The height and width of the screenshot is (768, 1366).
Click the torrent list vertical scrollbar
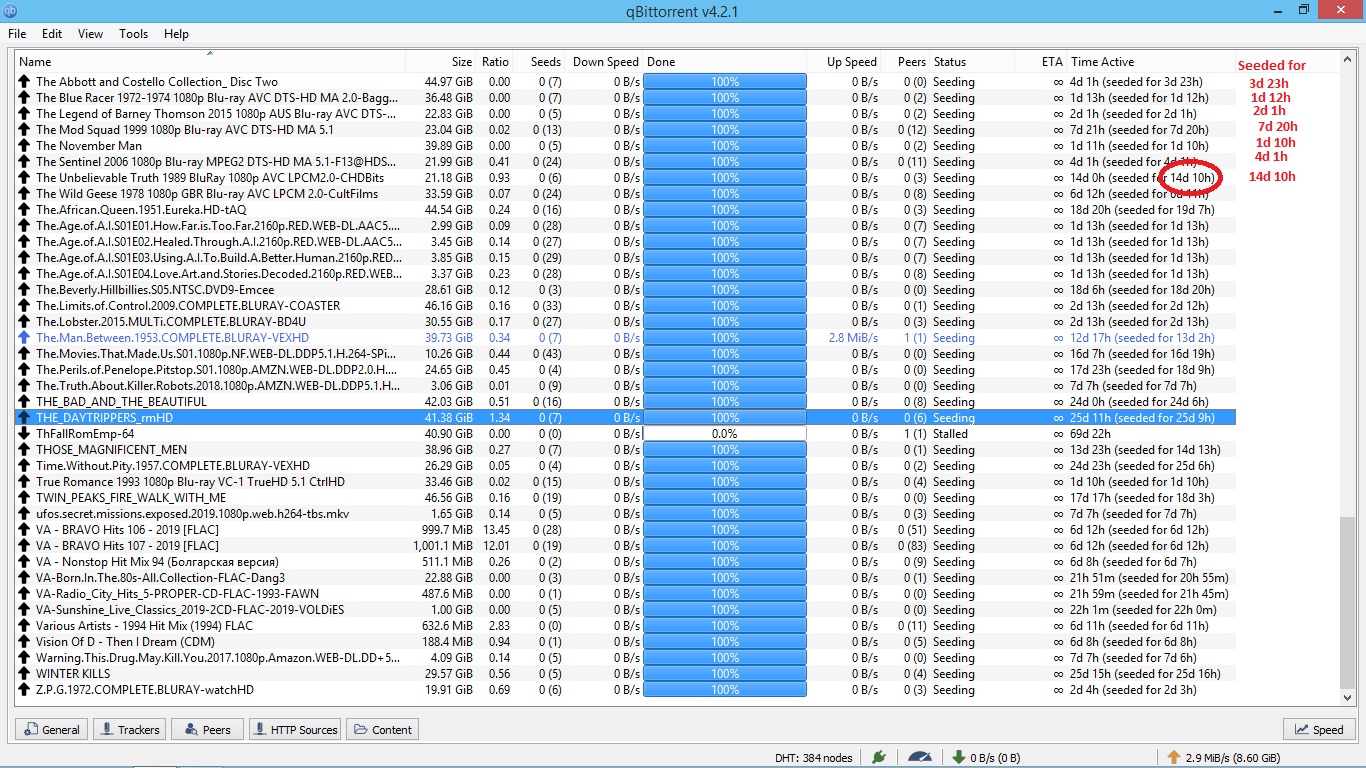pos(1349,605)
